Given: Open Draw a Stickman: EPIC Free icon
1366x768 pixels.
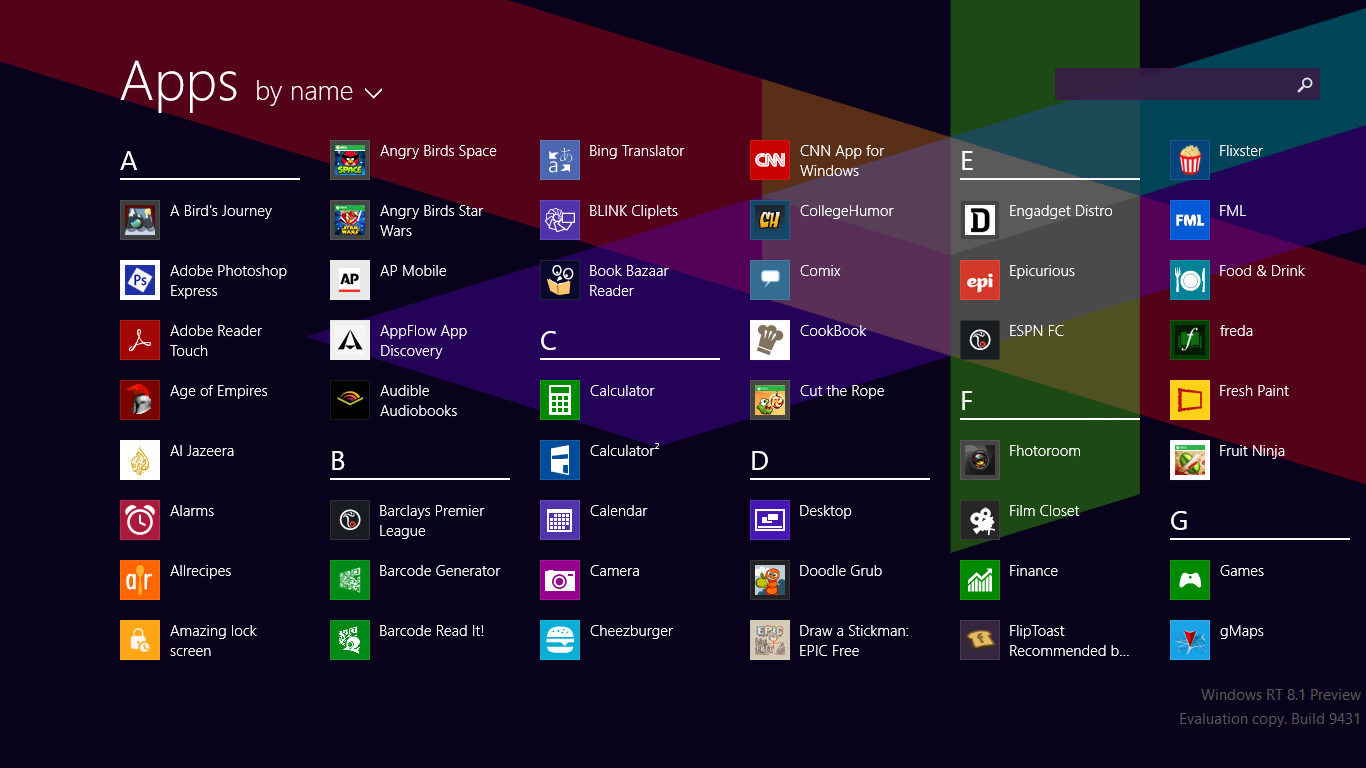Looking at the screenshot, I should 770,640.
